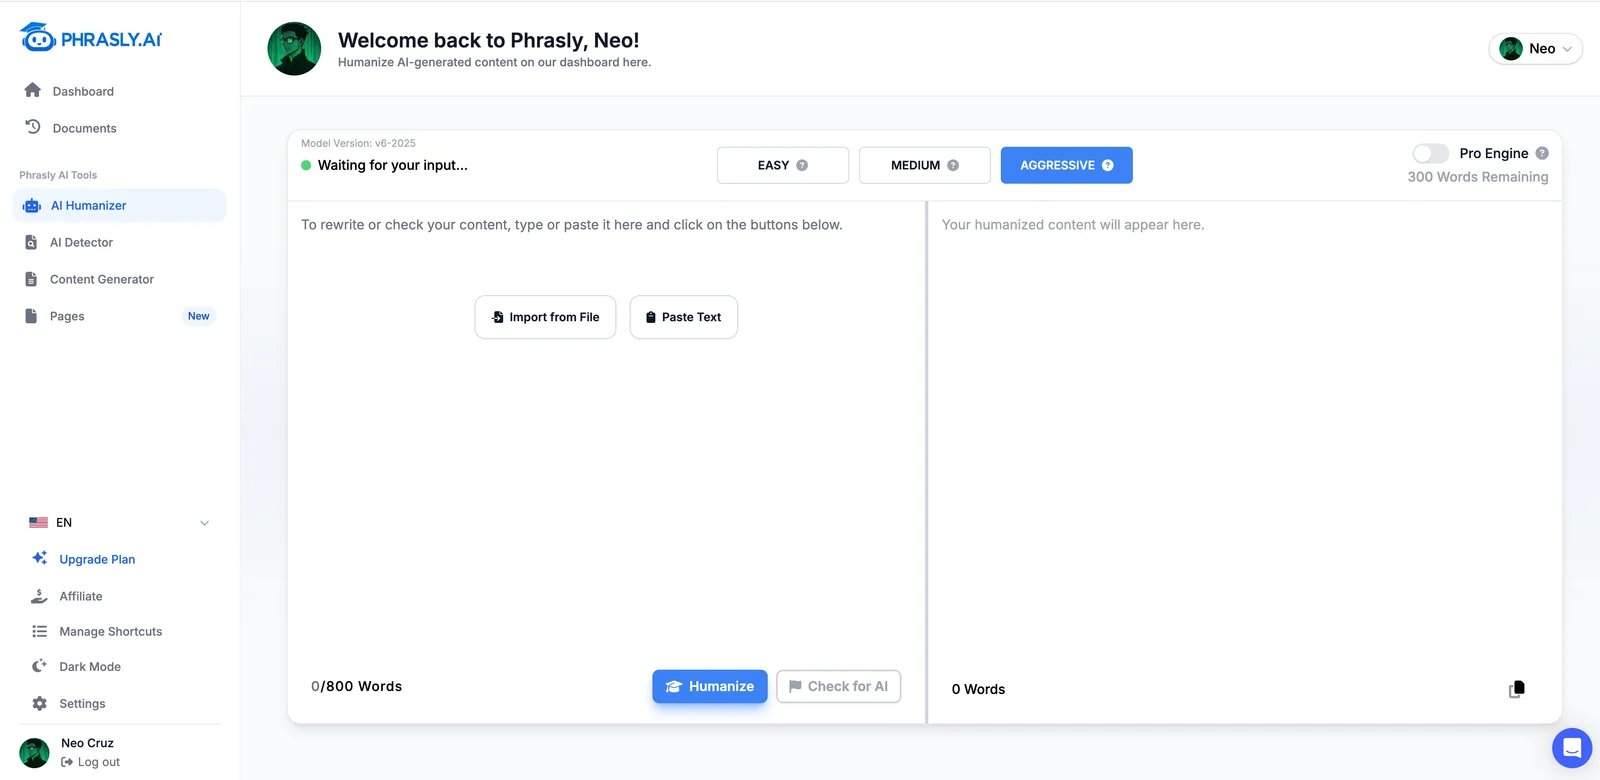Open Pages via its page icon
Viewport: 1600px width, 780px height.
31,316
